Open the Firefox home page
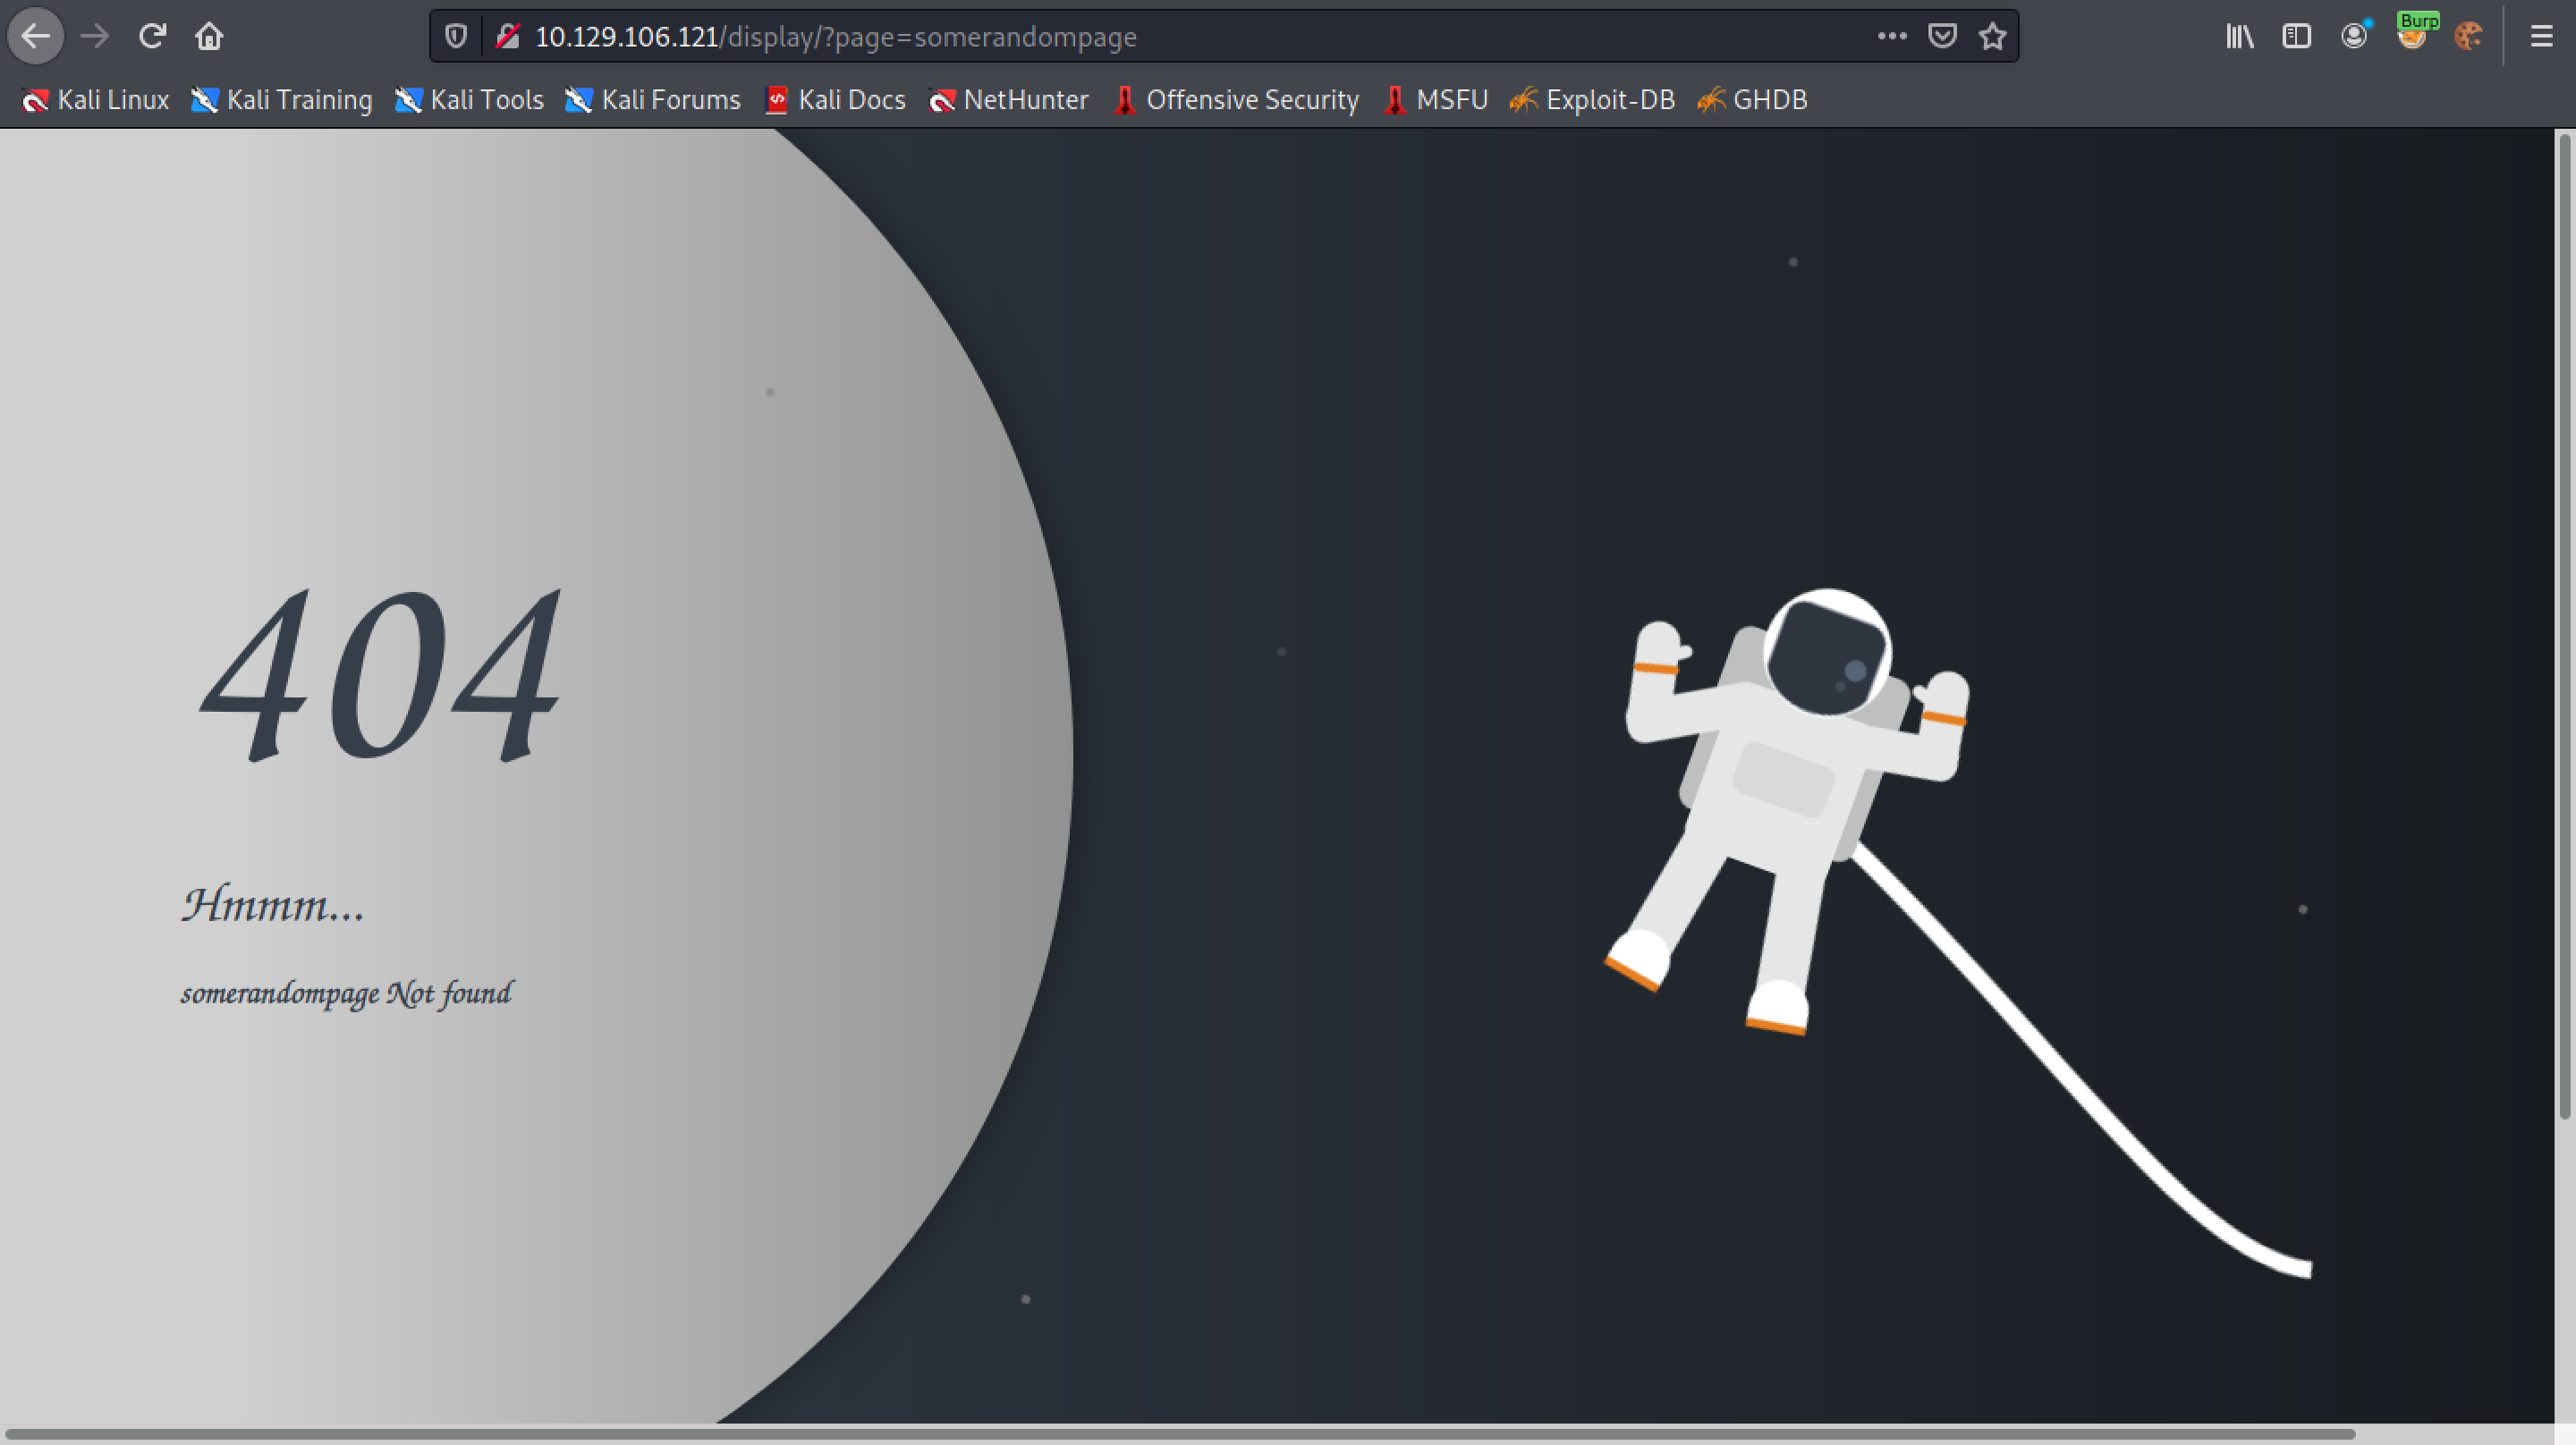Image resolution: width=2576 pixels, height=1445 pixels. 209,37
